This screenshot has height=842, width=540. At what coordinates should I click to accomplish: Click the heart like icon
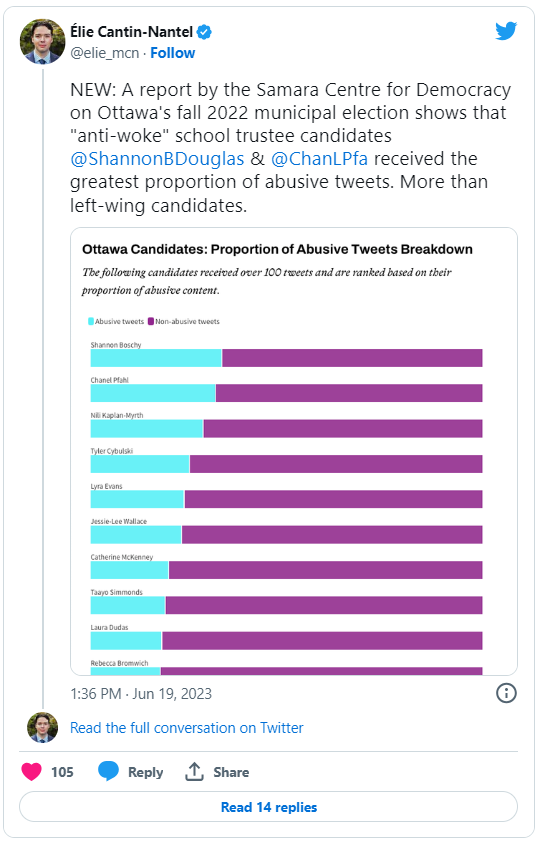pos(32,772)
